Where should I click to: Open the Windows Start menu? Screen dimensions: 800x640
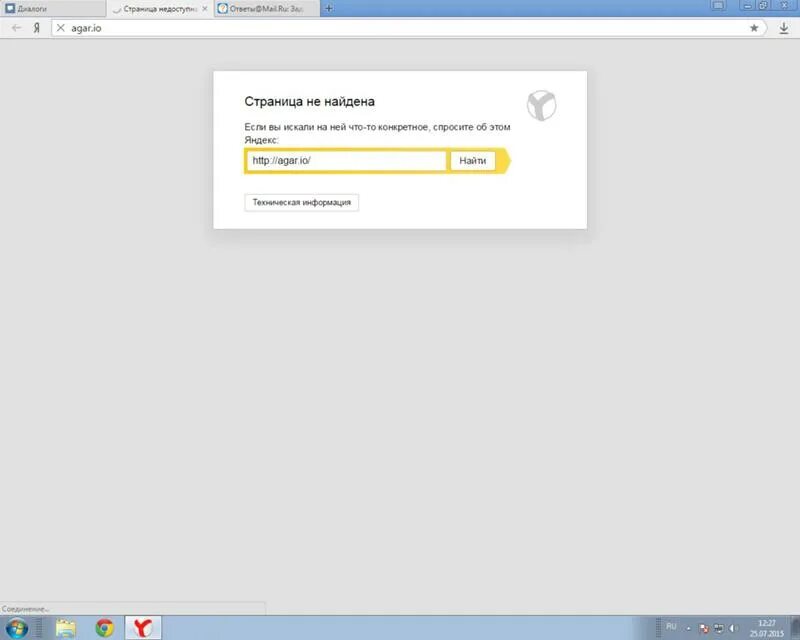click(16, 628)
